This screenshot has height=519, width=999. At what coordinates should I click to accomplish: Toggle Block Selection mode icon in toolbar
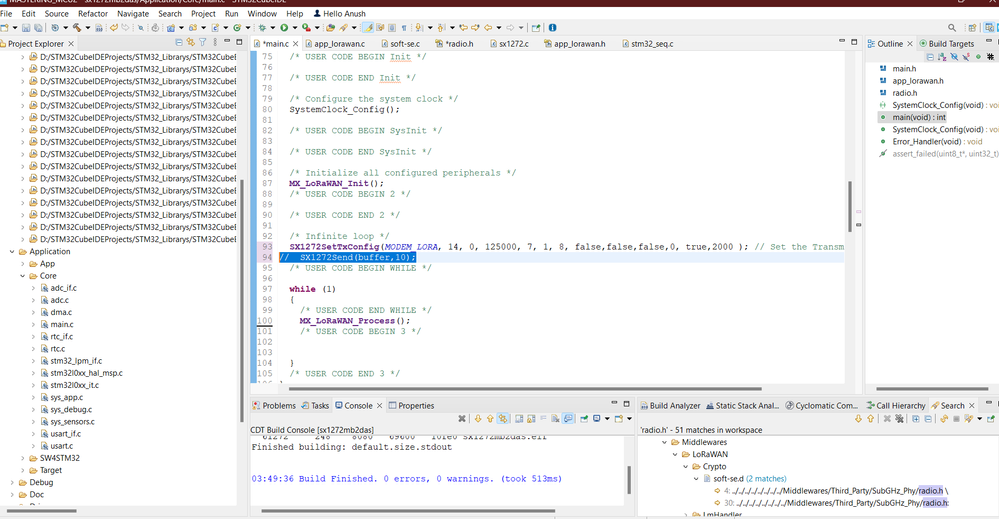[x=392, y=28]
